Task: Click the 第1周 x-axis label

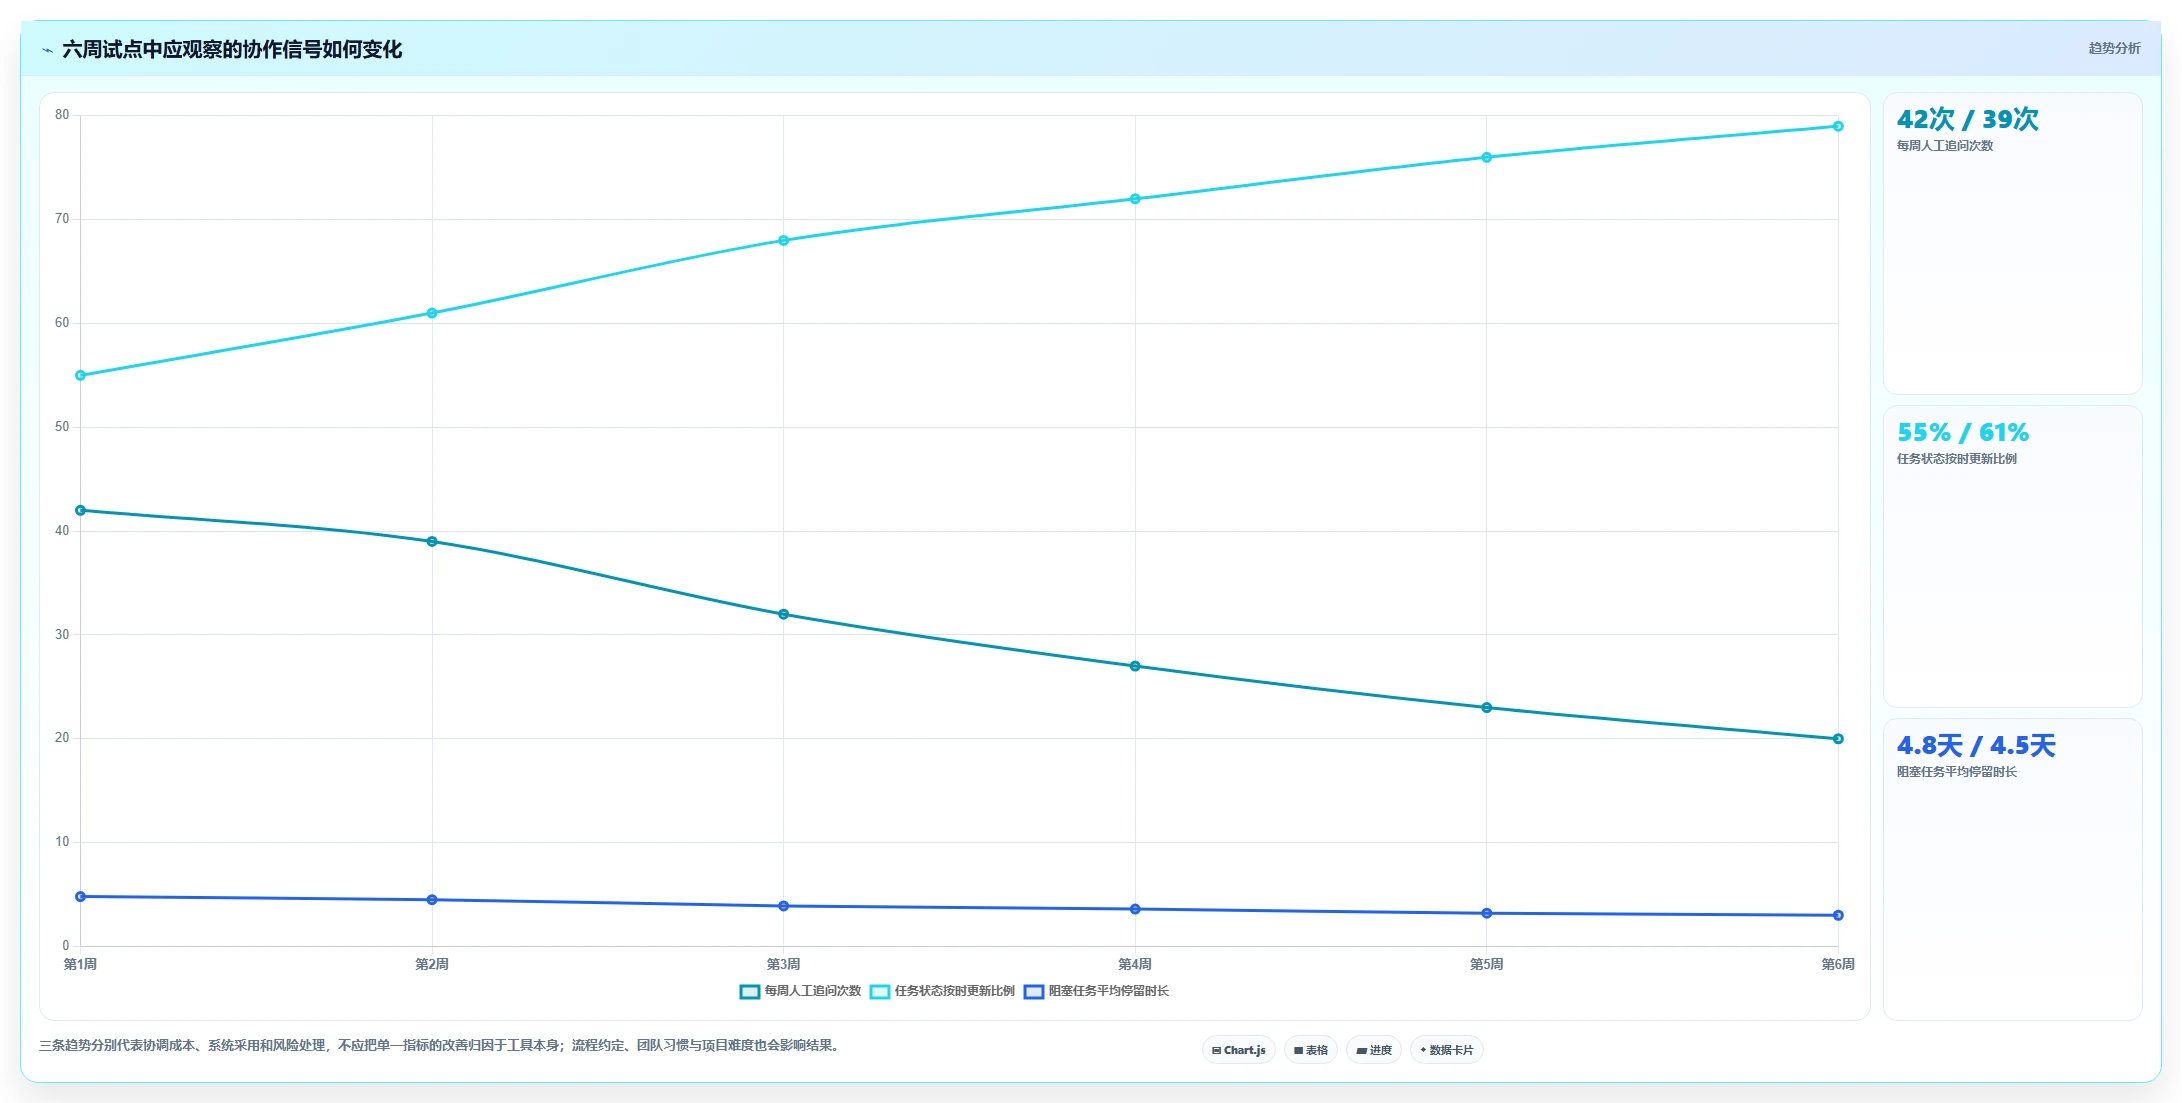Action: point(81,964)
